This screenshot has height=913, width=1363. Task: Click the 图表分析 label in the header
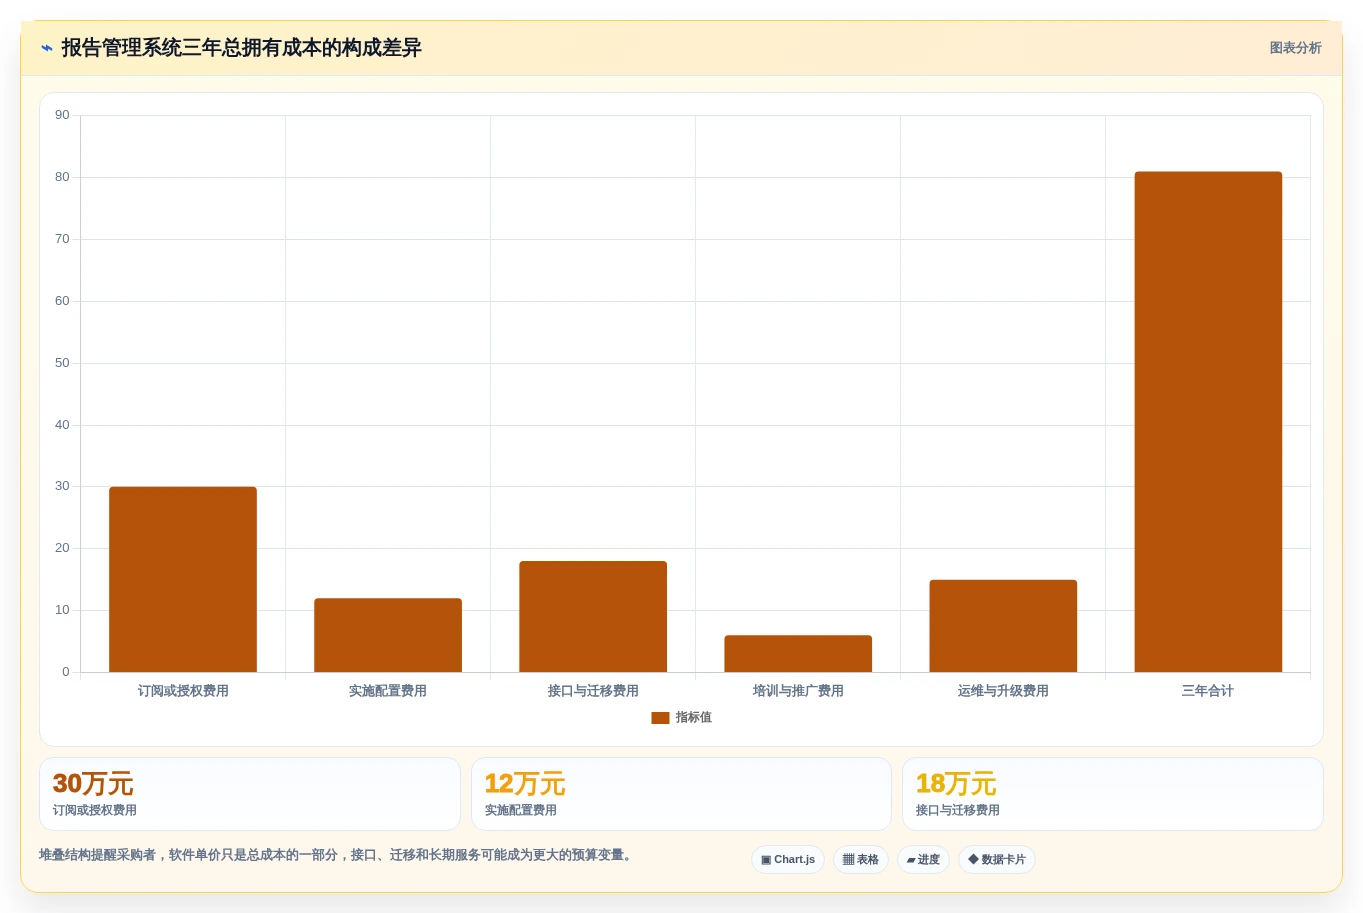[x=1295, y=48]
